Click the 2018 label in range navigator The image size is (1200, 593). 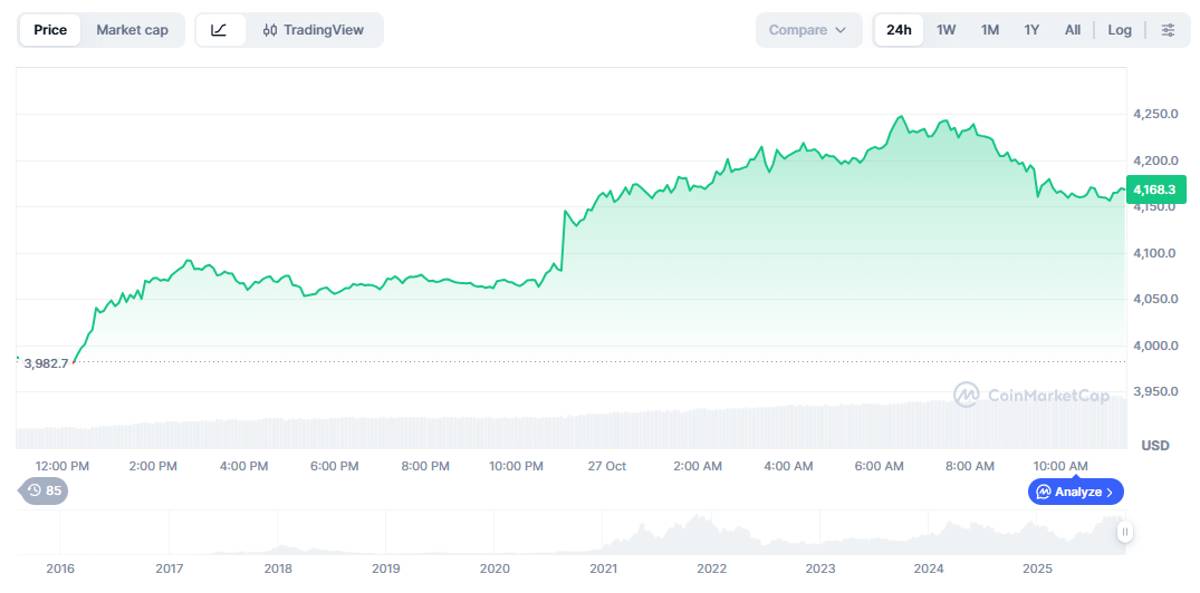coord(278,568)
